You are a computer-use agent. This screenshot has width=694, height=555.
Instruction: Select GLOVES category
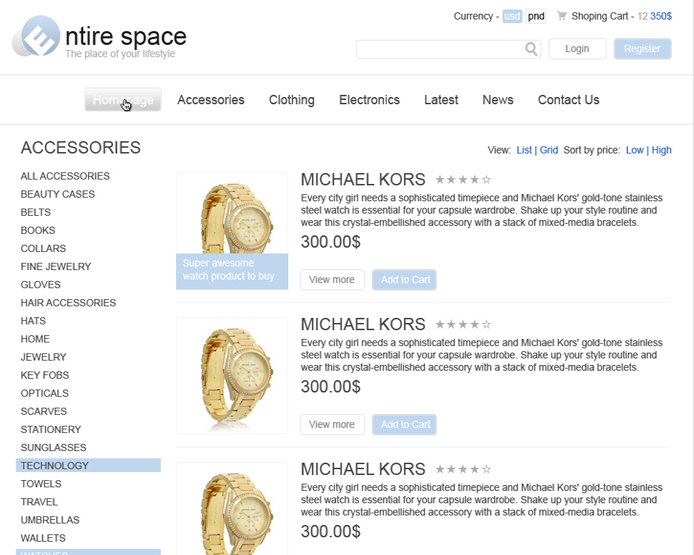click(40, 285)
